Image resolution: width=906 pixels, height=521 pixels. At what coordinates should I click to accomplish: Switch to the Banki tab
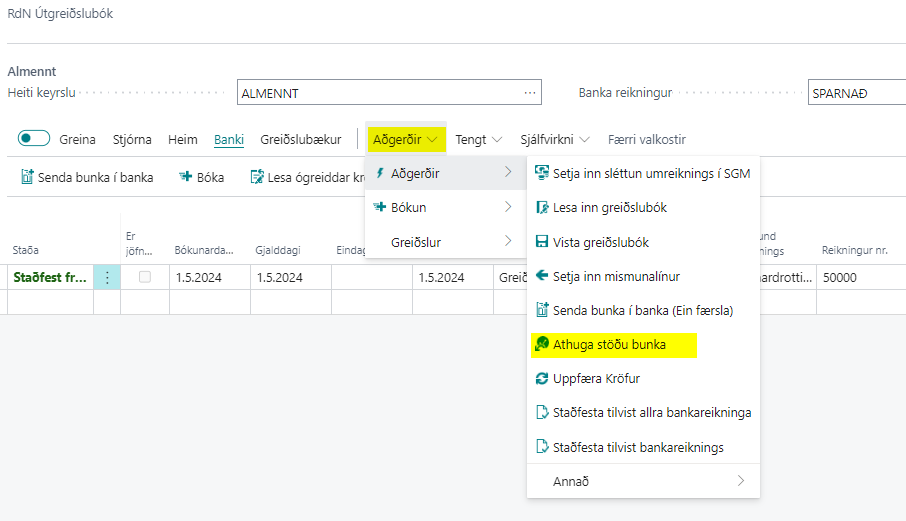click(229, 139)
